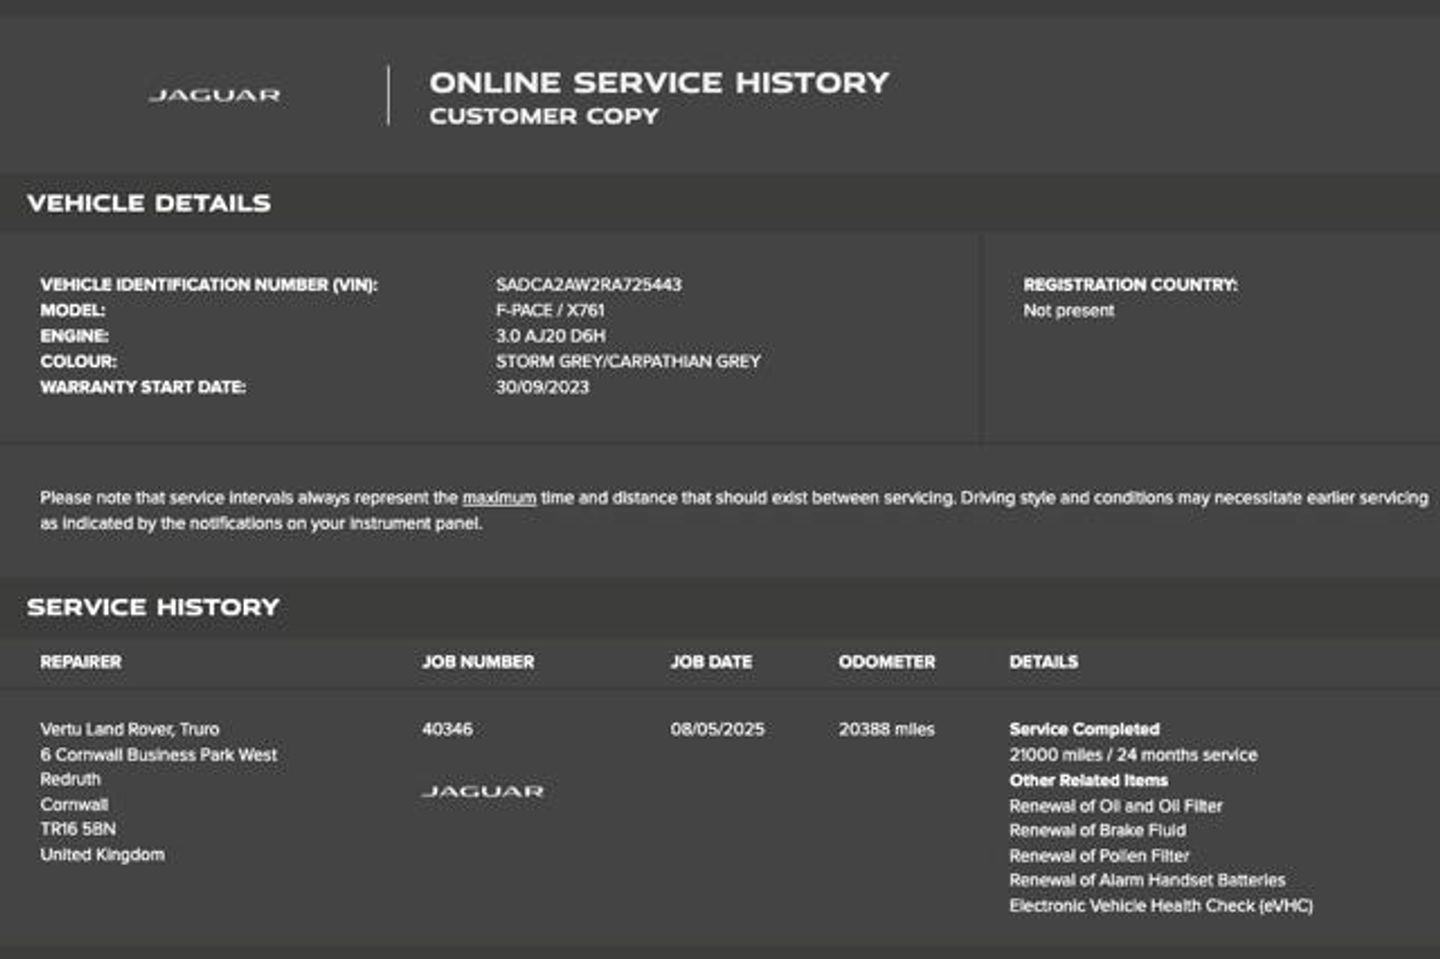Sort by the Job Date column header

(x=710, y=662)
